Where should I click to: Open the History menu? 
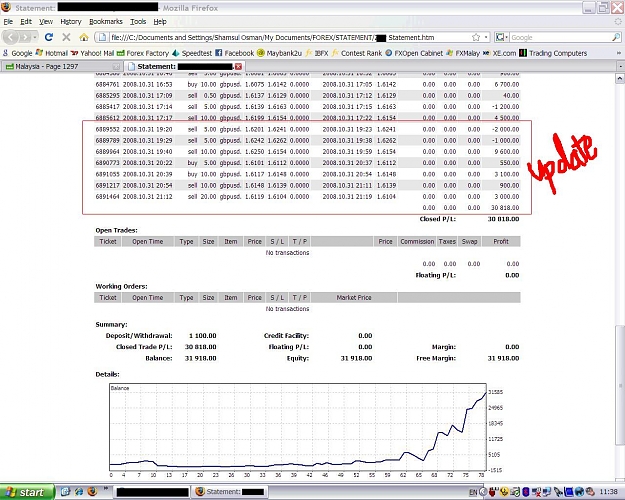[x=71, y=22]
